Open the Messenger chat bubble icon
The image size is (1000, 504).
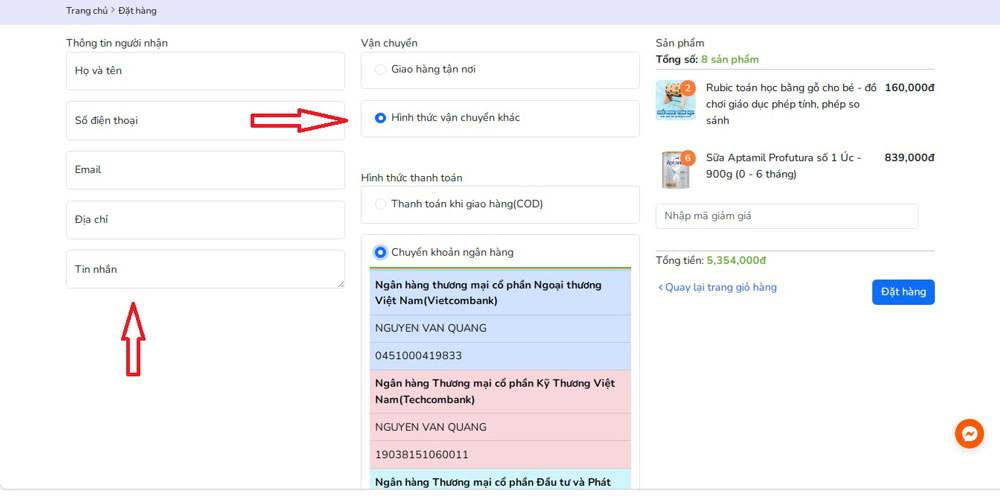click(969, 434)
